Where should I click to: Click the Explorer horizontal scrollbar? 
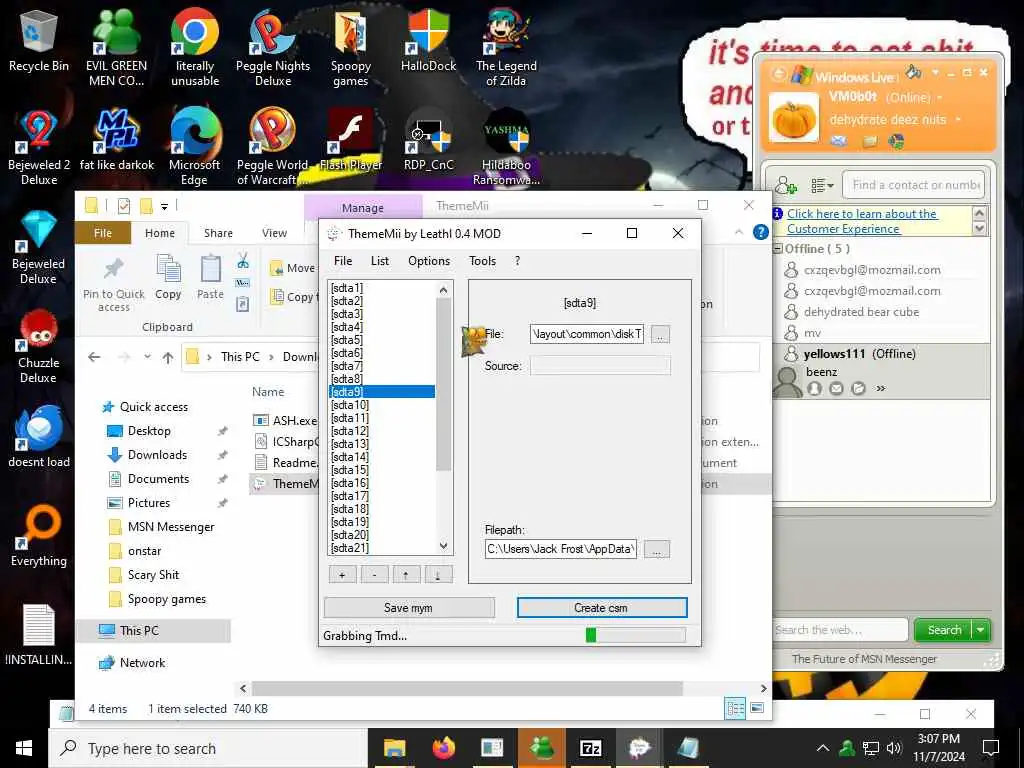(467, 688)
